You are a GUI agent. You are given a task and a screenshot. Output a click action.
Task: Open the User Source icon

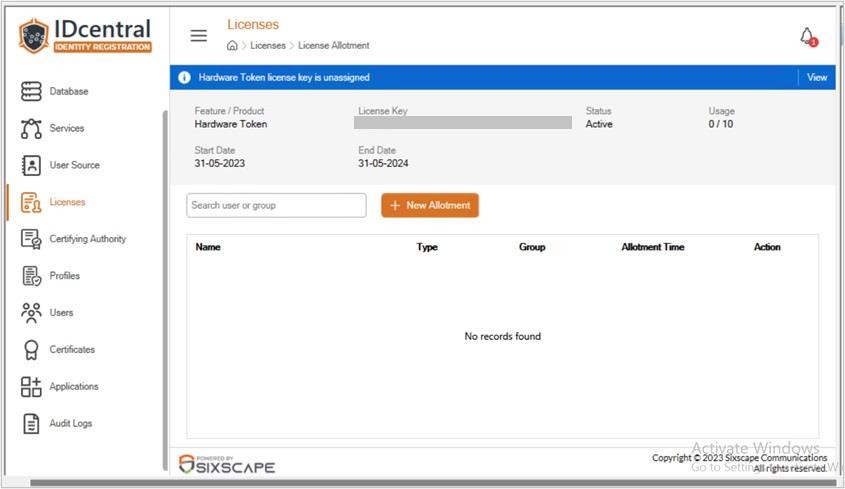[x=31, y=165]
